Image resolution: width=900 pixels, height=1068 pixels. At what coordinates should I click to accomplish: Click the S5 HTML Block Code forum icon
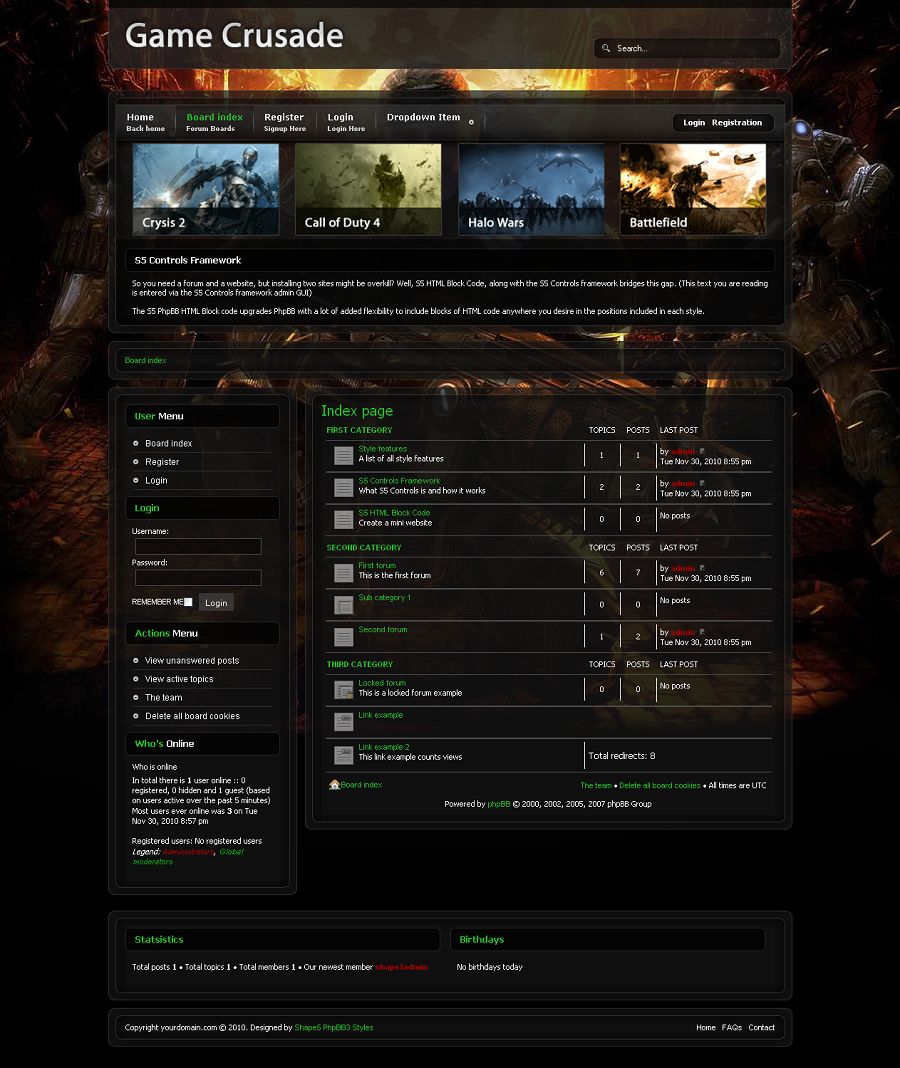click(x=343, y=519)
